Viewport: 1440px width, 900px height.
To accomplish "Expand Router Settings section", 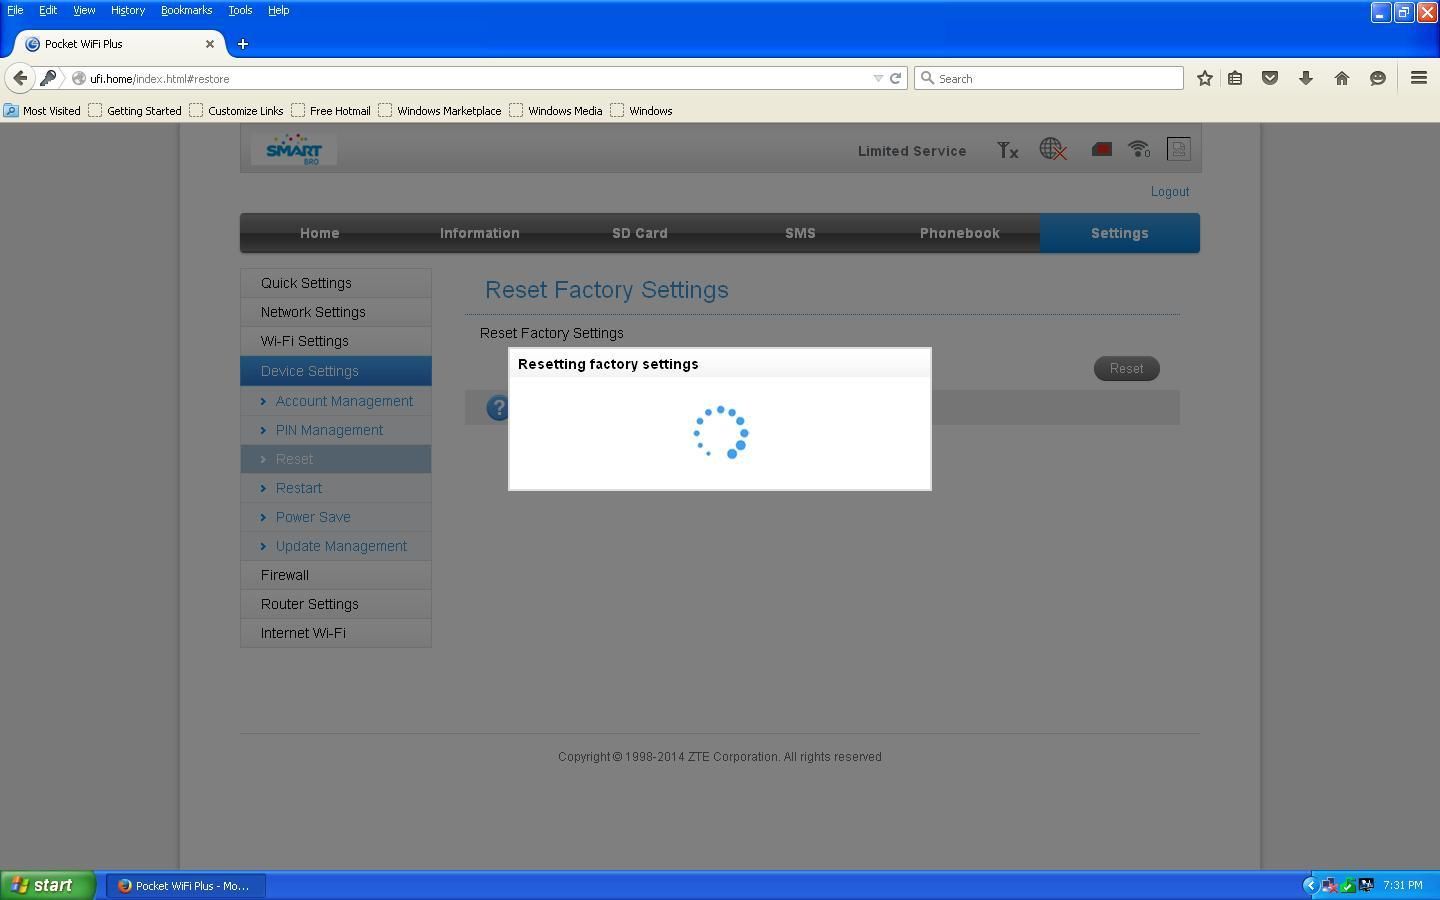I will coord(310,604).
